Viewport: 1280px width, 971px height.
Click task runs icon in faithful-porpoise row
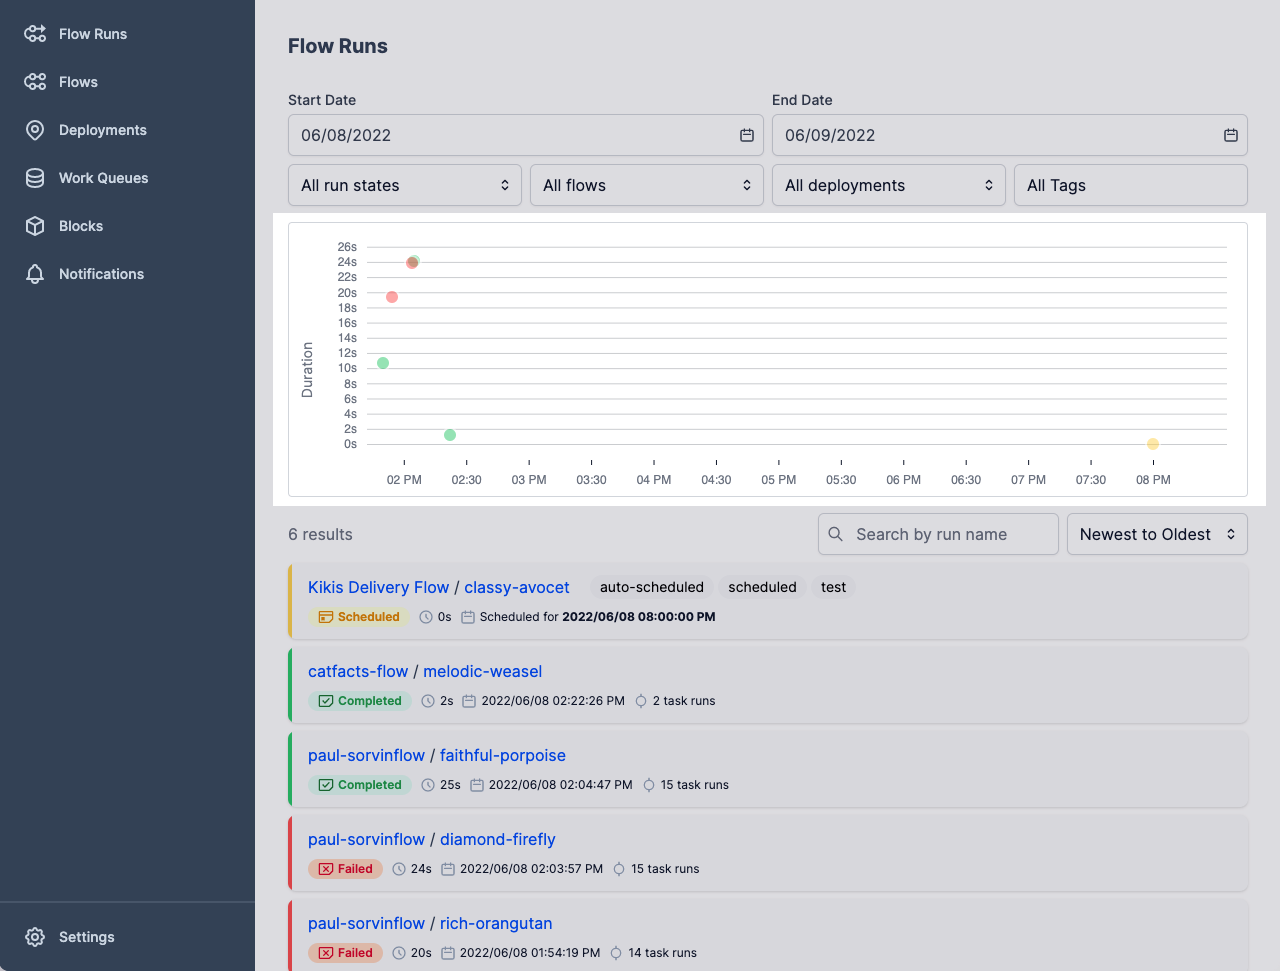(648, 785)
